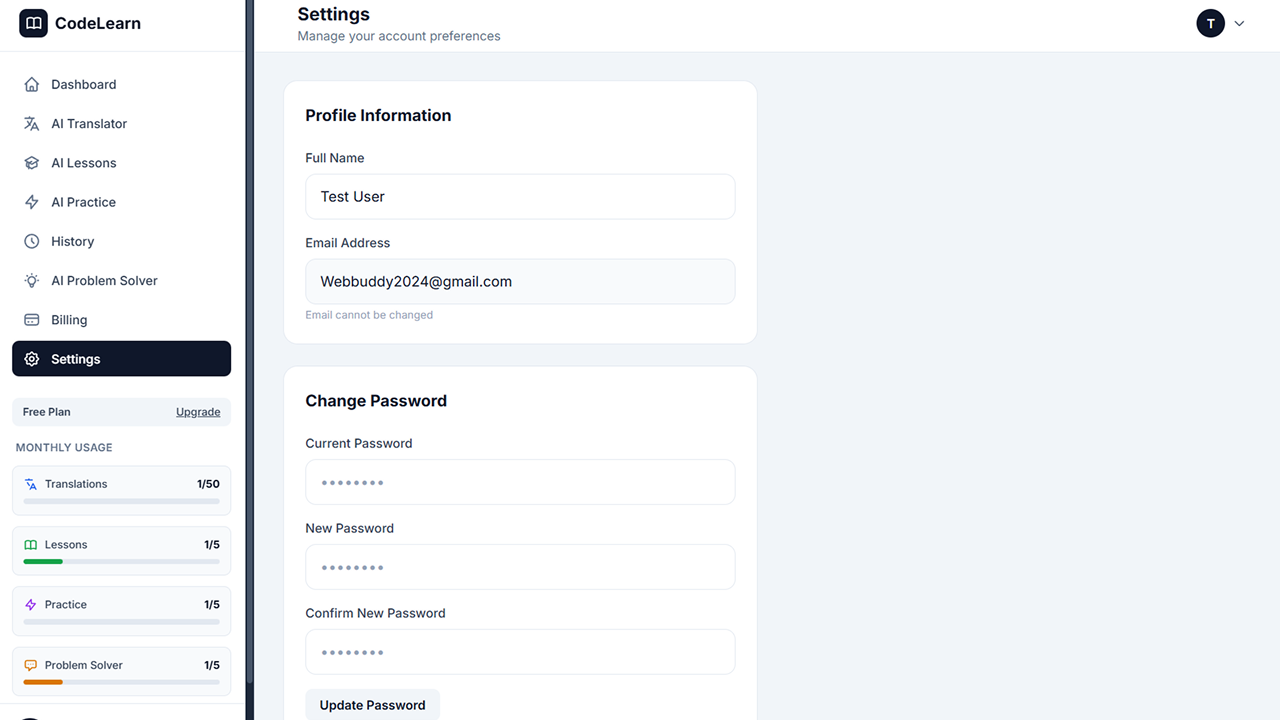Image resolution: width=1280 pixels, height=720 pixels.
Task: Go to the History menu item
Action: pyautogui.click(x=72, y=241)
